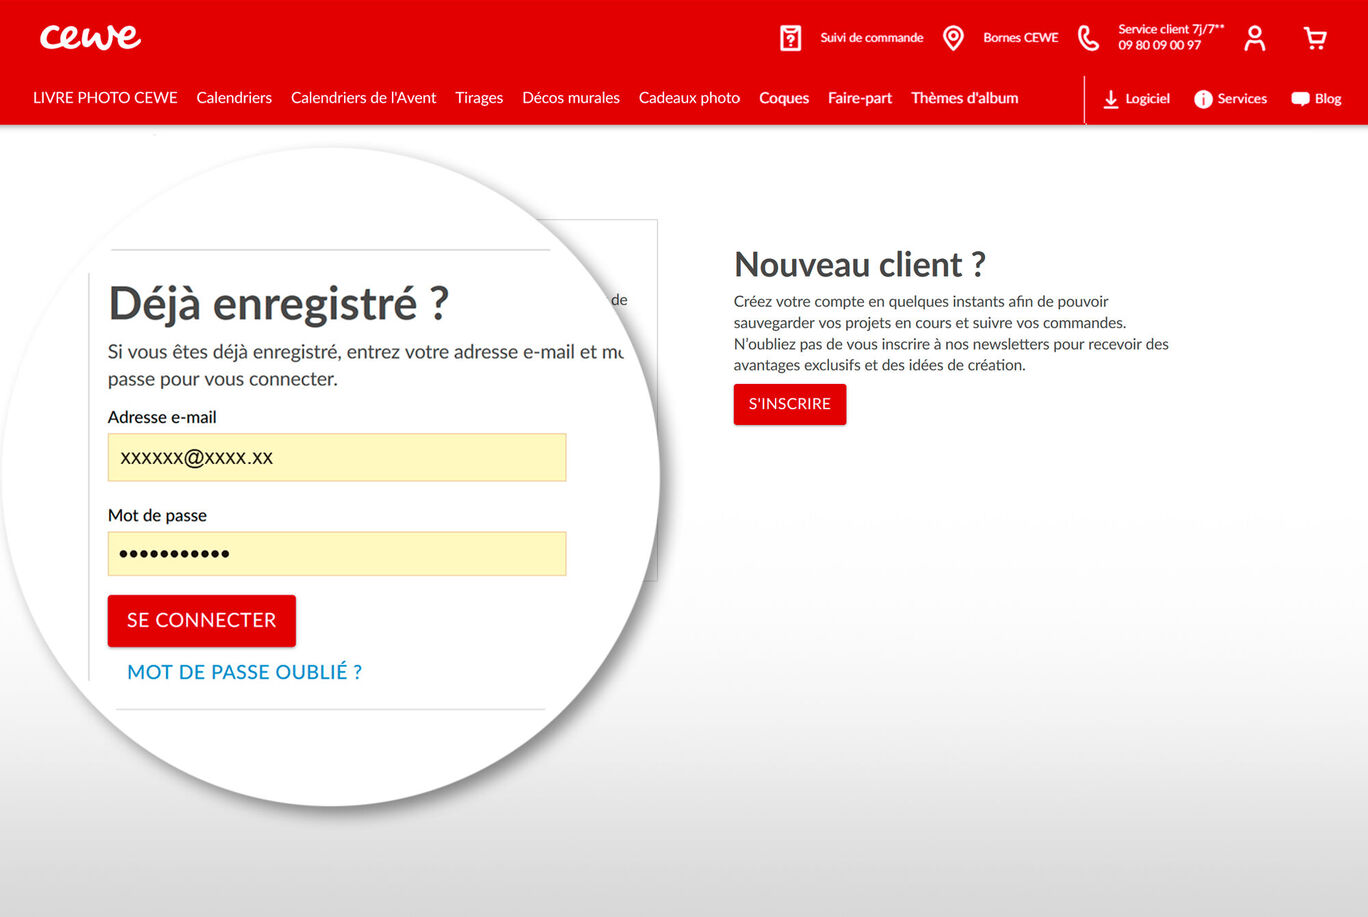Open the LIVRE PHOTO CEWE menu

[x=105, y=97]
